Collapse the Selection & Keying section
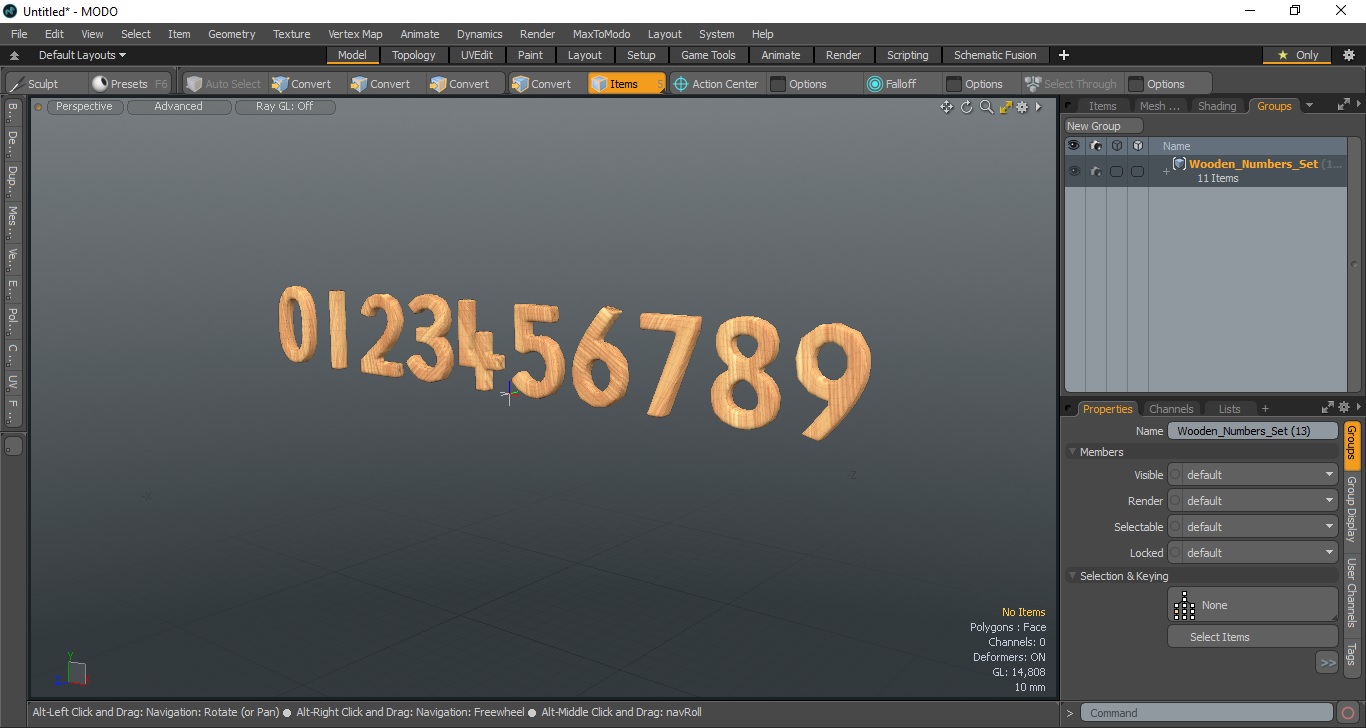Viewport: 1366px width, 728px height. 1072,576
